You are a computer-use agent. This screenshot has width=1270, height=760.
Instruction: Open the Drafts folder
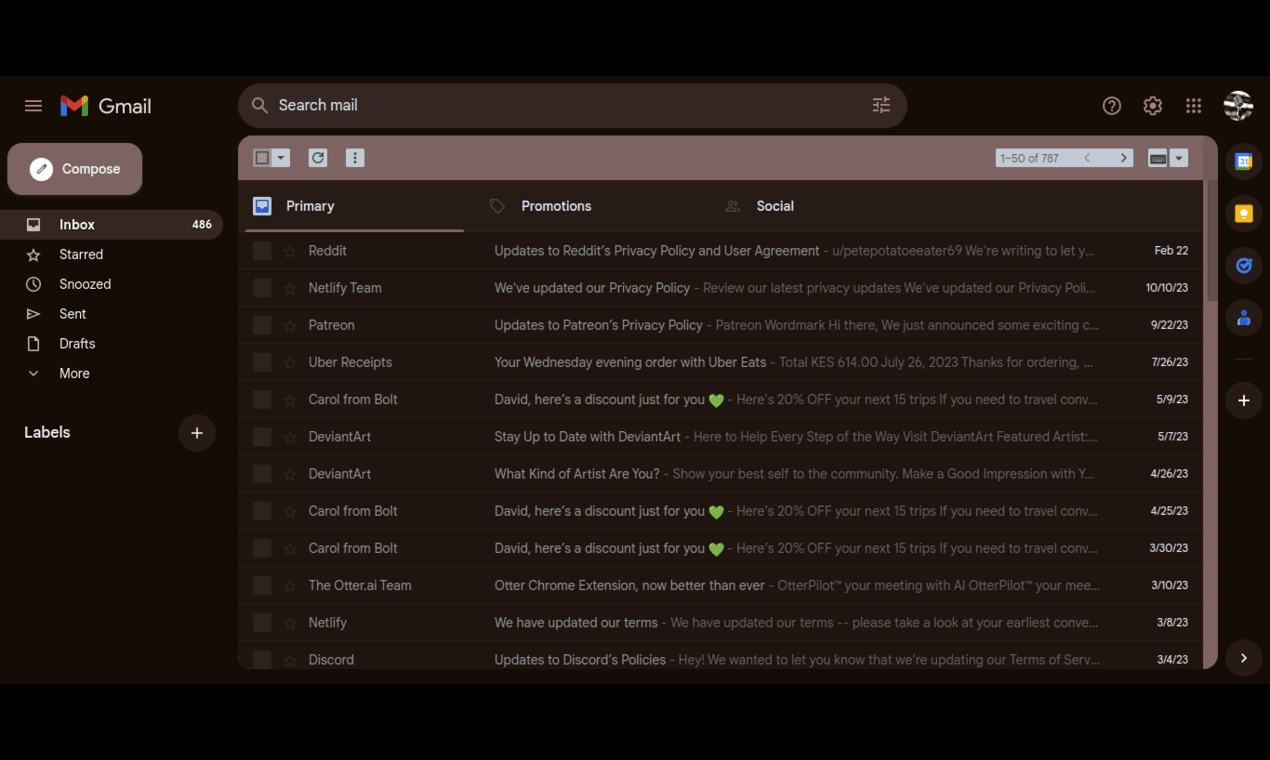112,343
